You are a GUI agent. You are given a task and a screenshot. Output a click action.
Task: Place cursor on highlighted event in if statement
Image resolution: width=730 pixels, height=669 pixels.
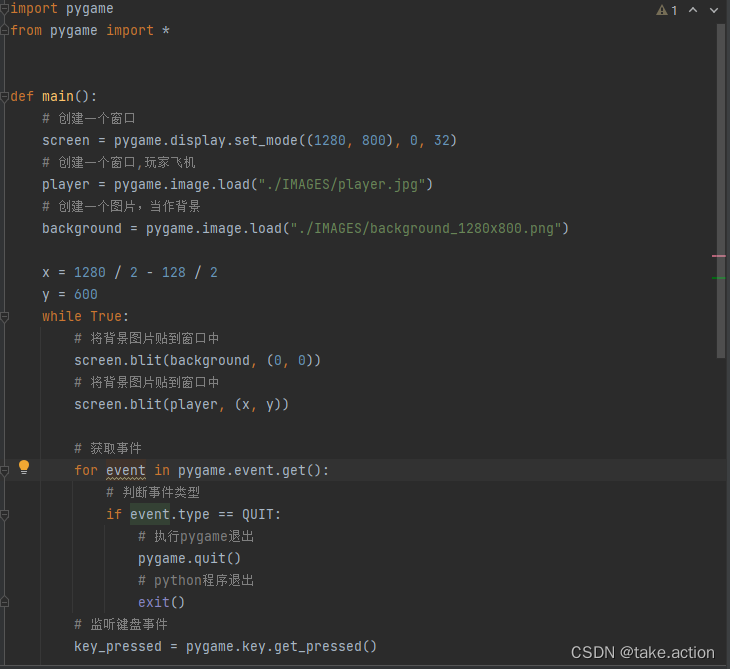click(149, 514)
